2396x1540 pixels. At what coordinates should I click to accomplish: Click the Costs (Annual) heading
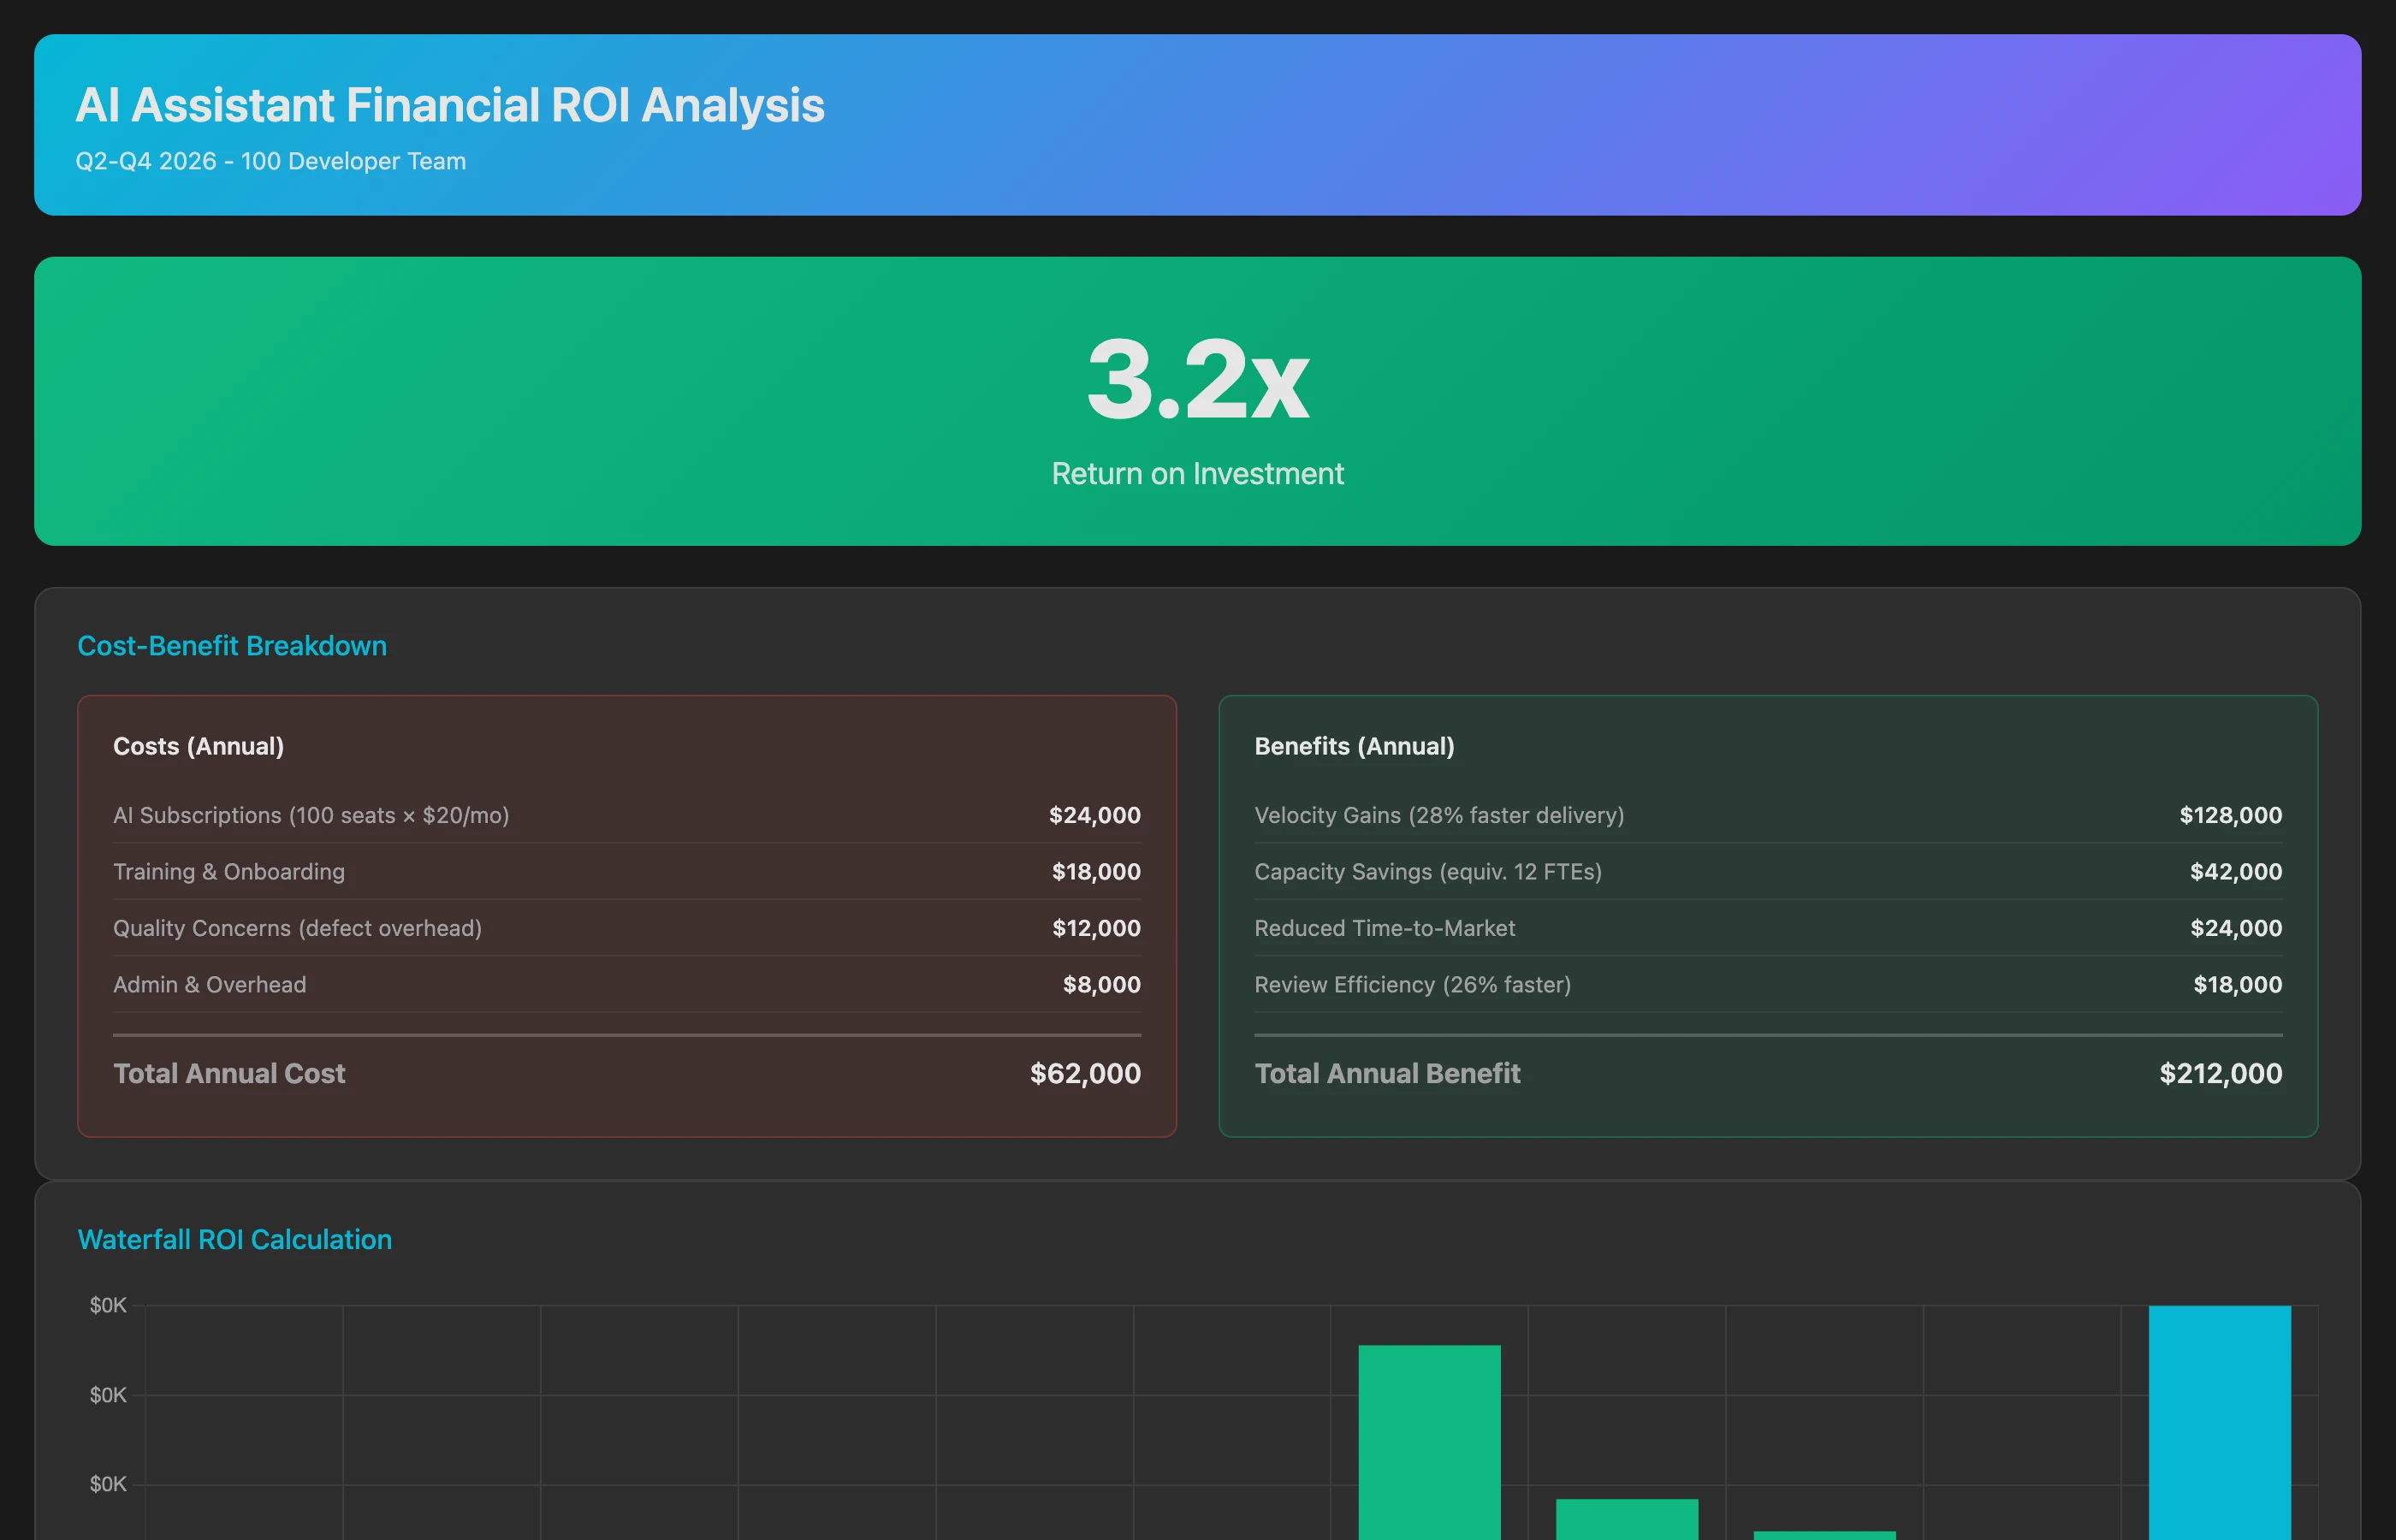(199, 746)
